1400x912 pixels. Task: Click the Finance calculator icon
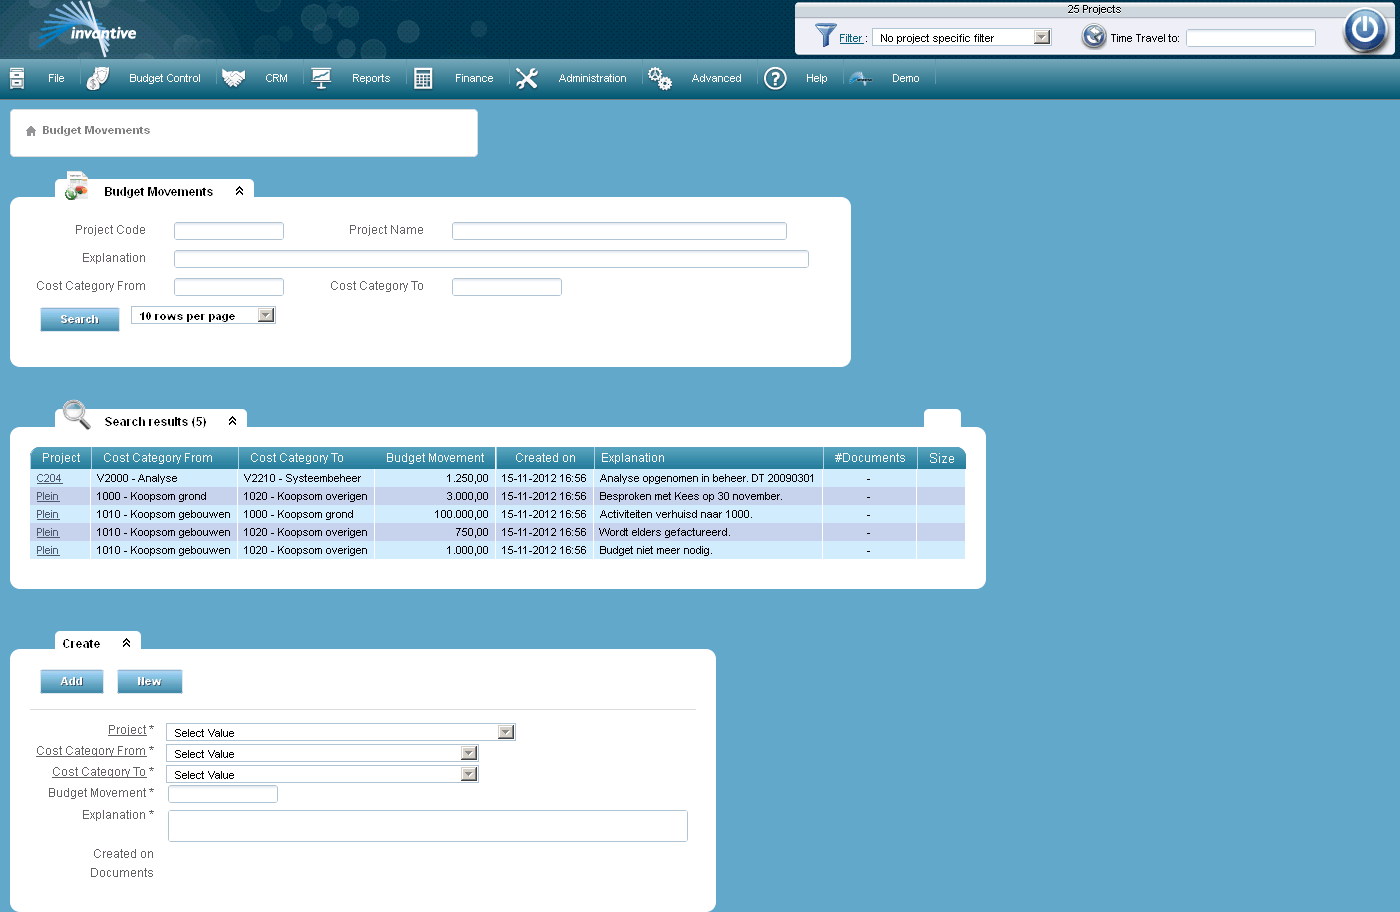coord(423,78)
